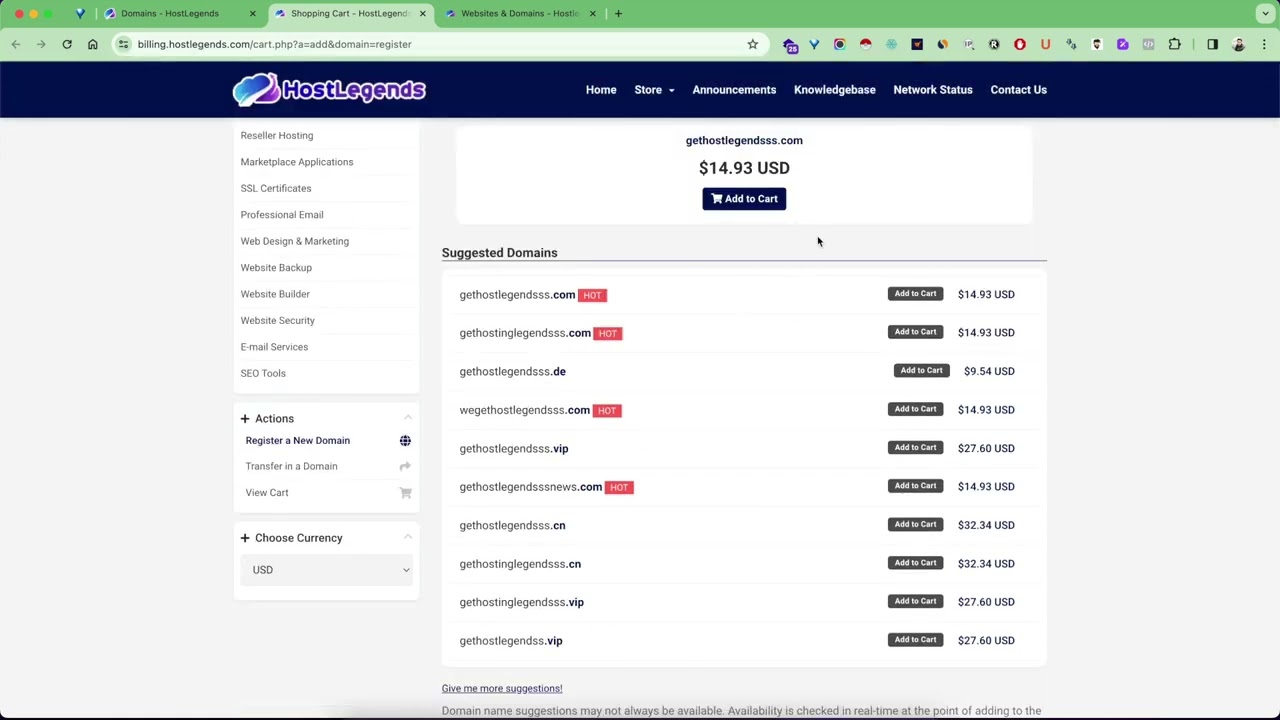Open Marketplace Applications category
Viewport: 1280px width, 720px height.
[x=297, y=162]
